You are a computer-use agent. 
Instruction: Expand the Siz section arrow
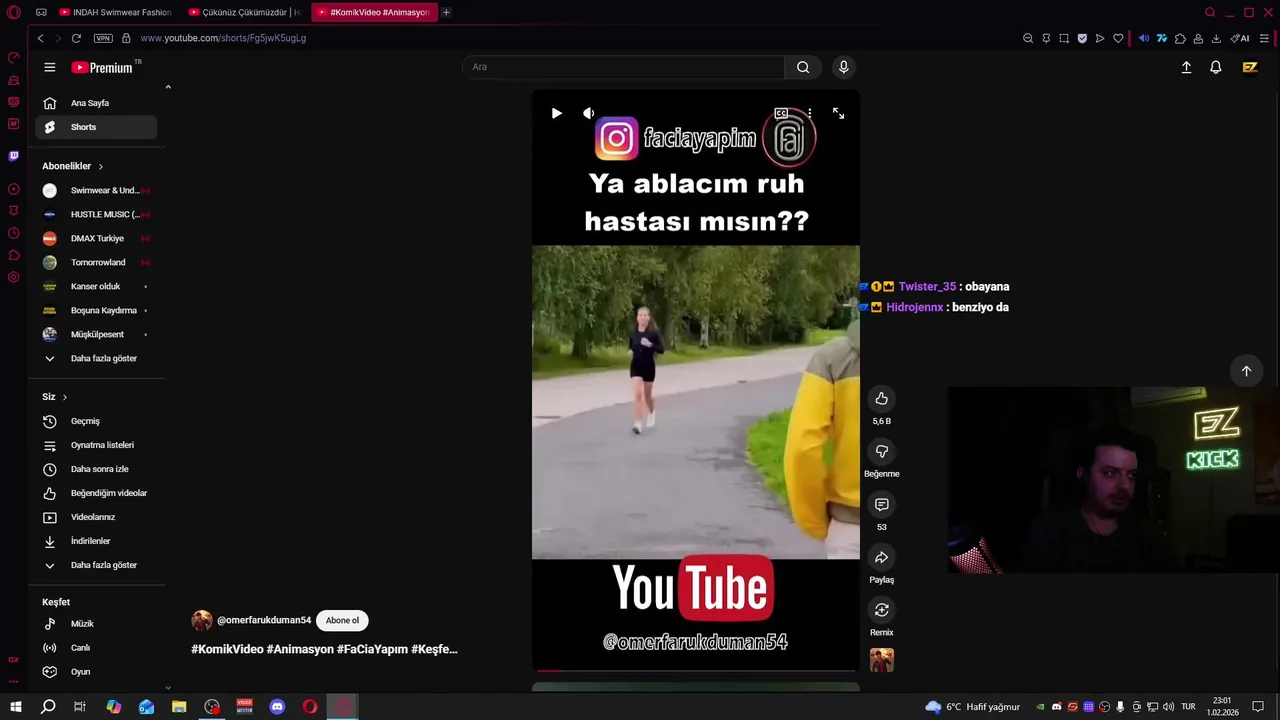point(65,397)
